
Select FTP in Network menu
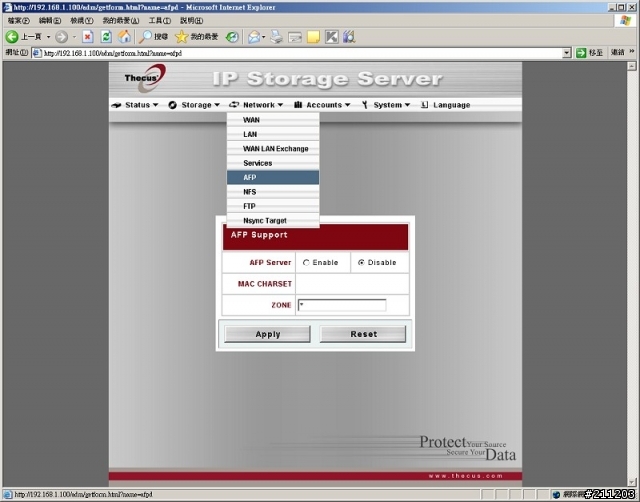273,206
